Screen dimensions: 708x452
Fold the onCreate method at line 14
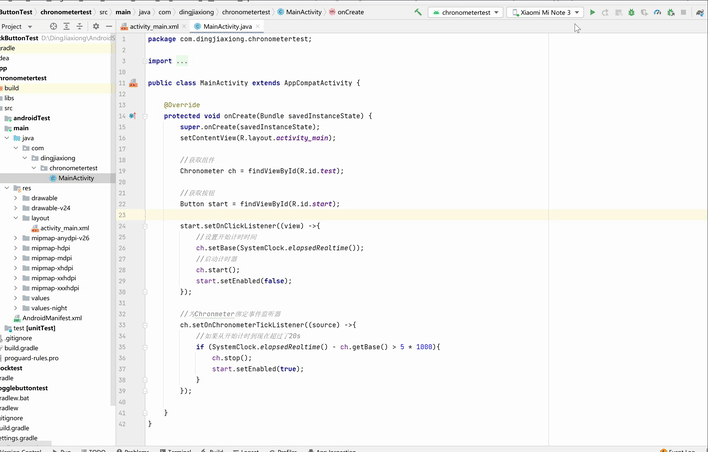coord(145,116)
